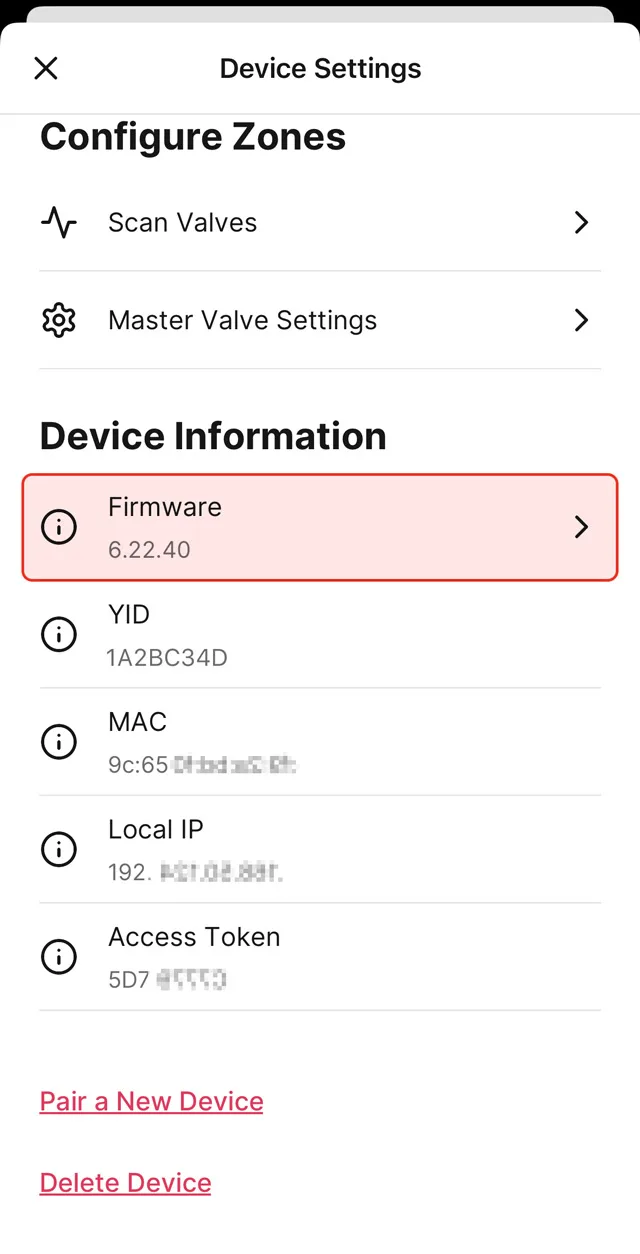The image size is (640, 1254).
Task: Click the Configure Zones heading
Action: [x=192, y=137]
